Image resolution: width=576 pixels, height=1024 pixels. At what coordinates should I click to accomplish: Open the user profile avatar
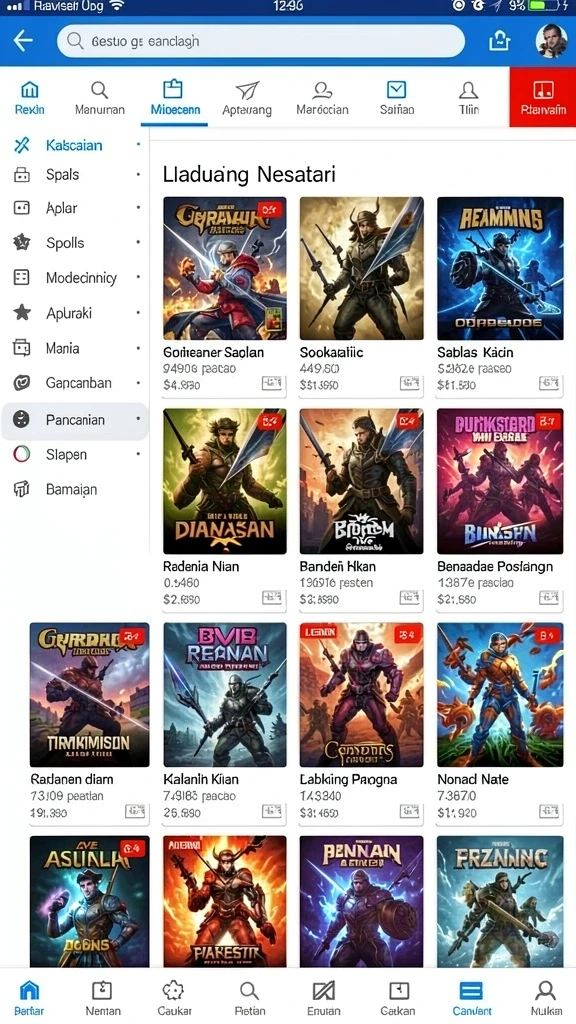click(x=551, y=41)
